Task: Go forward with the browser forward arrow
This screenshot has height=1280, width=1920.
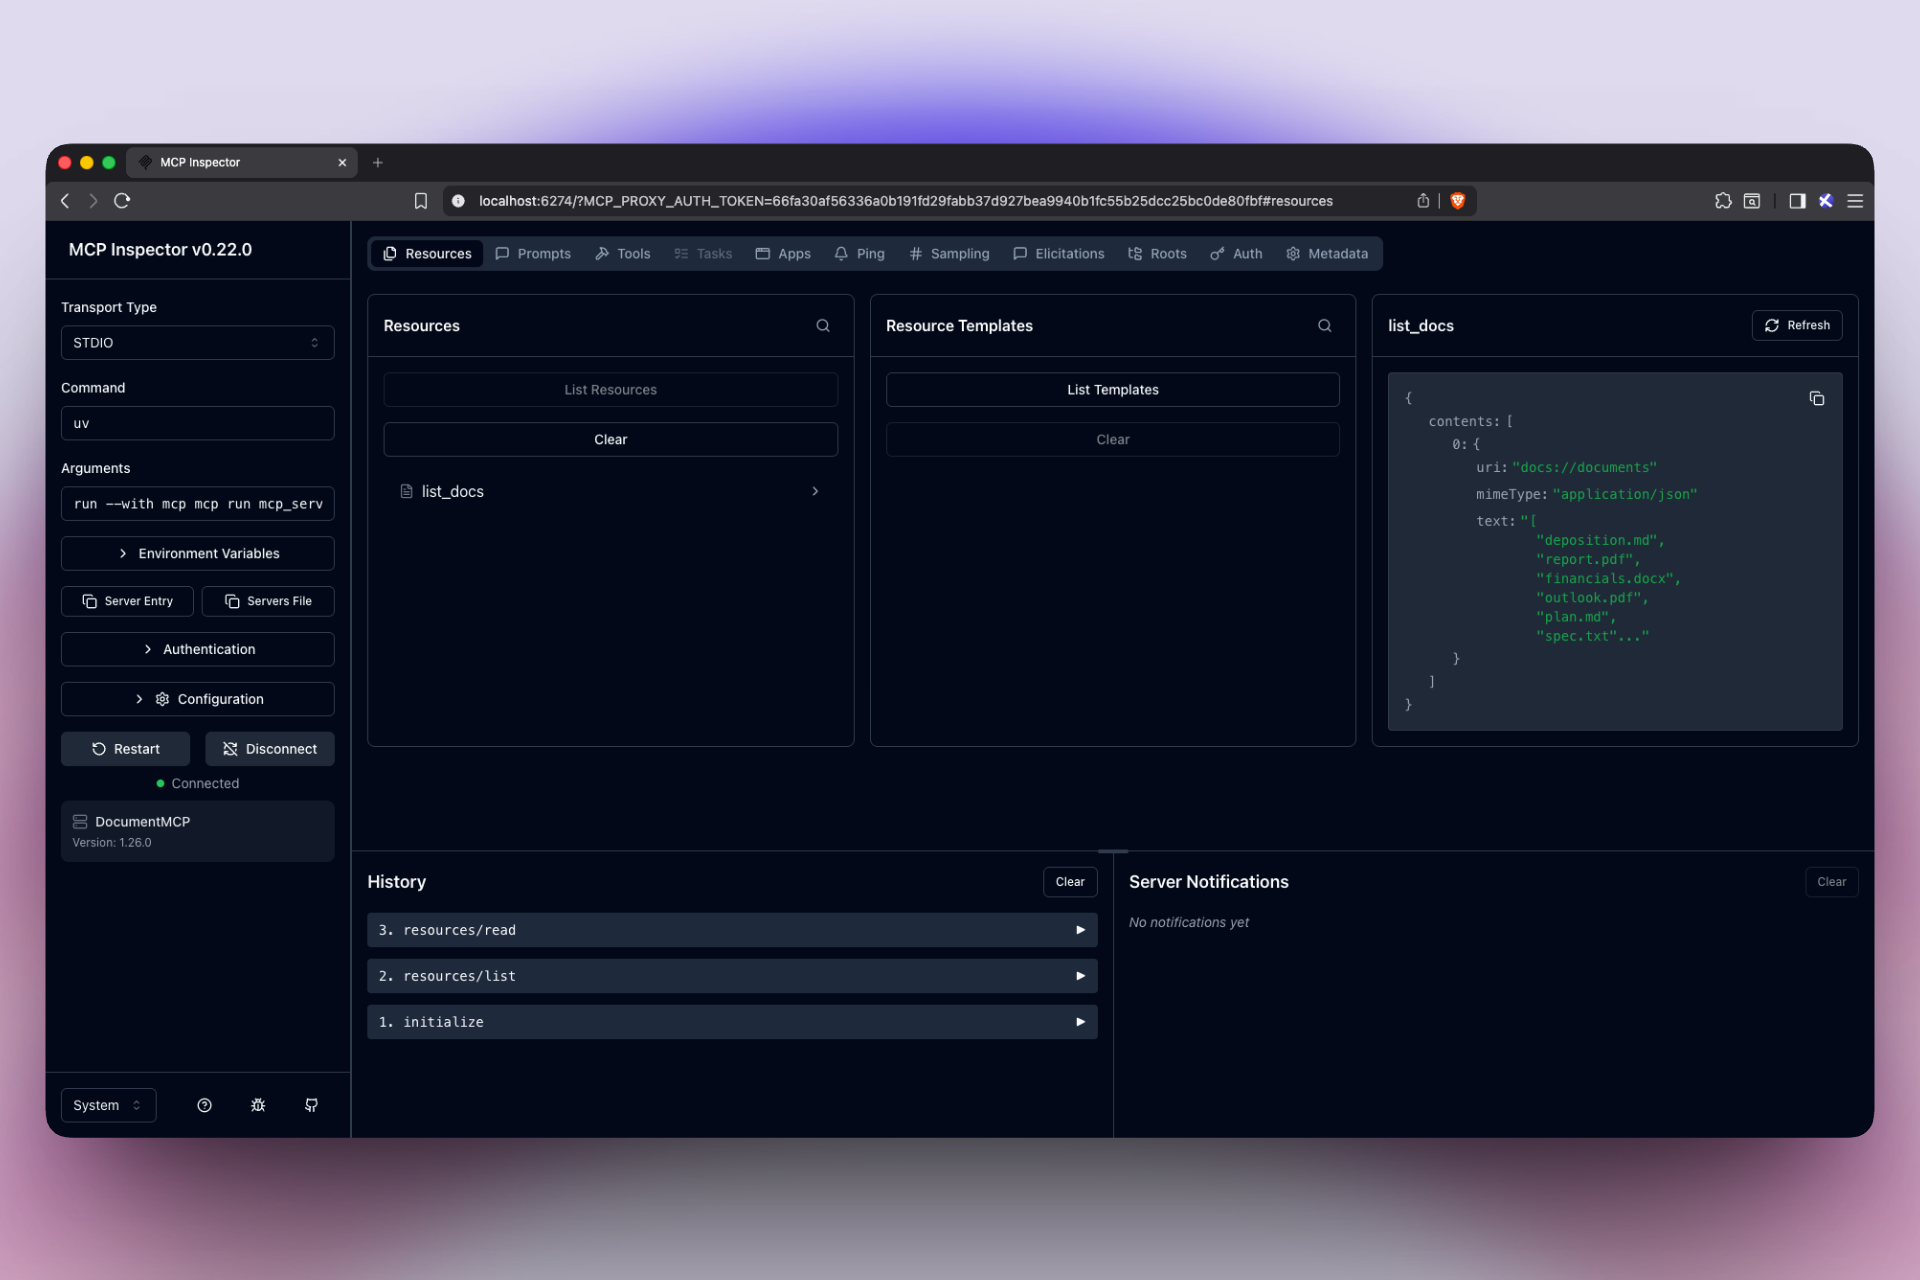Action: [x=93, y=201]
